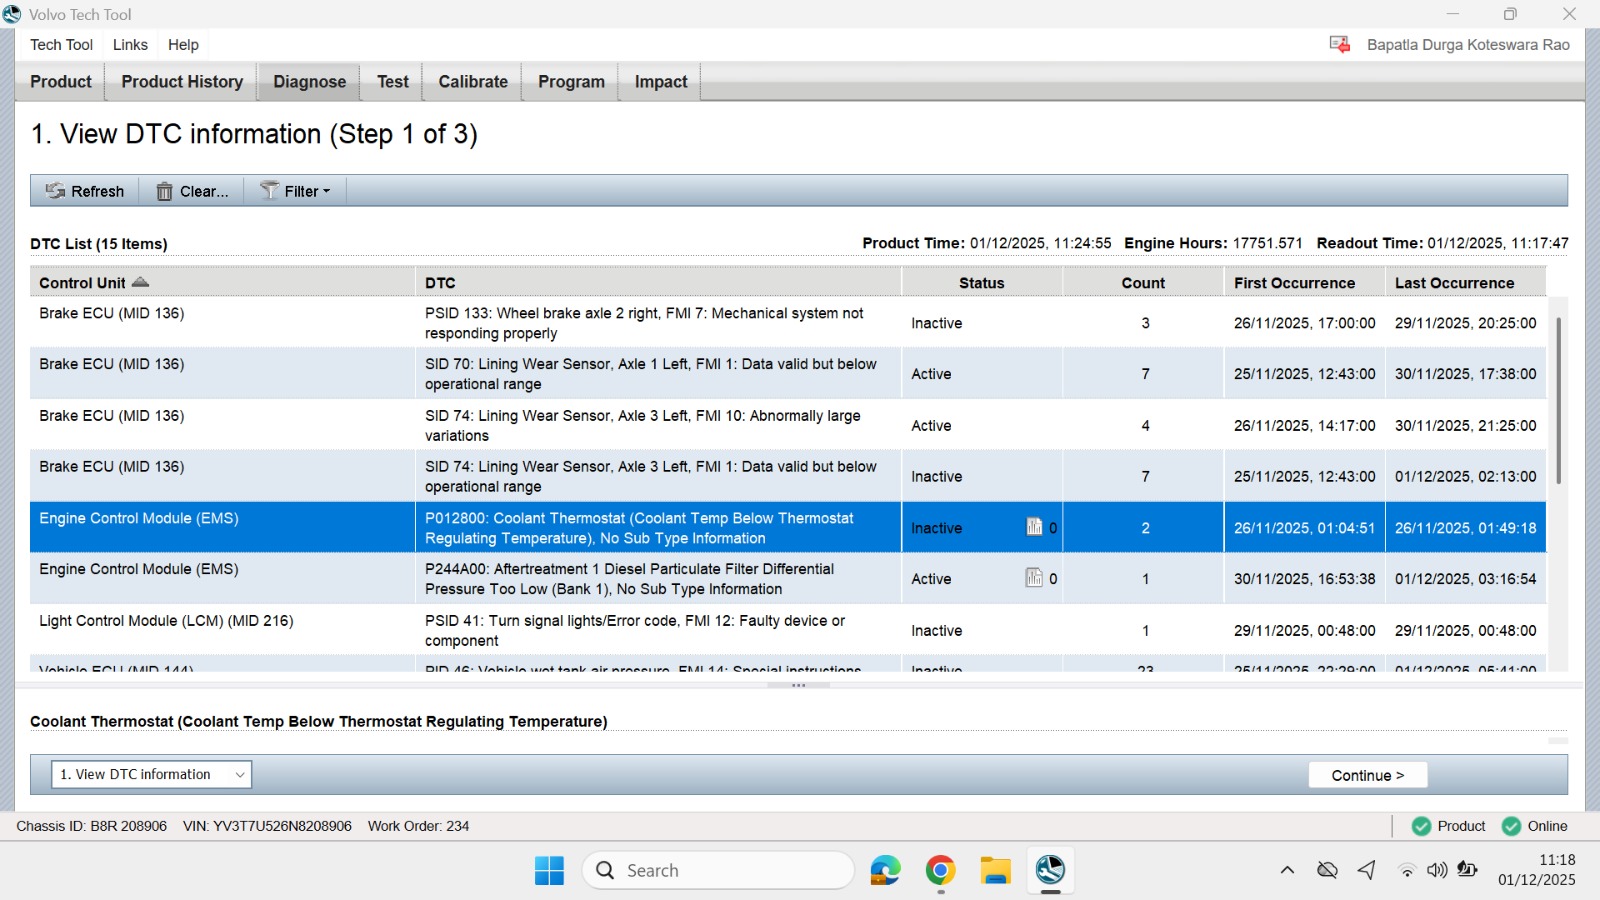The image size is (1600, 900).
Task: Switch to the Calibrate tab
Action: (x=473, y=82)
